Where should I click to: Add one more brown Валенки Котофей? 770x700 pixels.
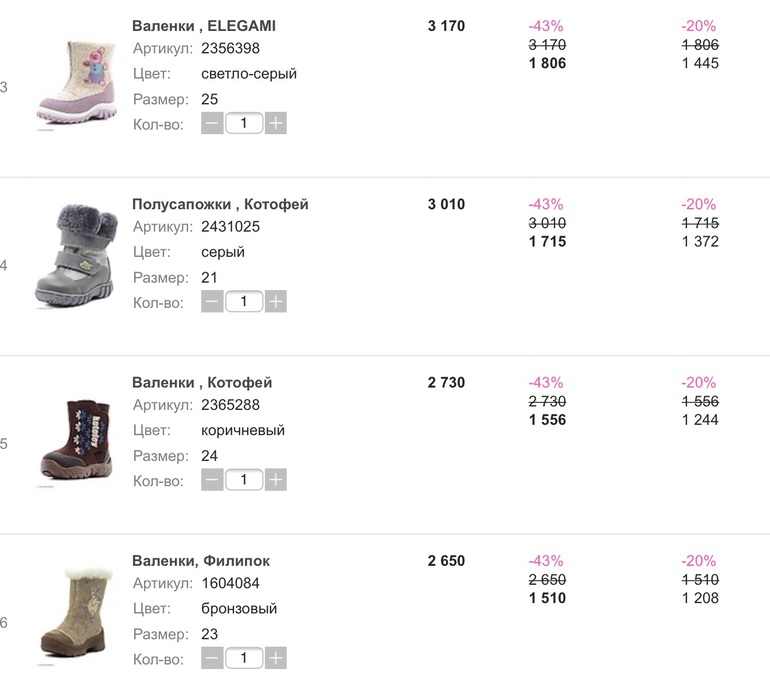pos(276,480)
